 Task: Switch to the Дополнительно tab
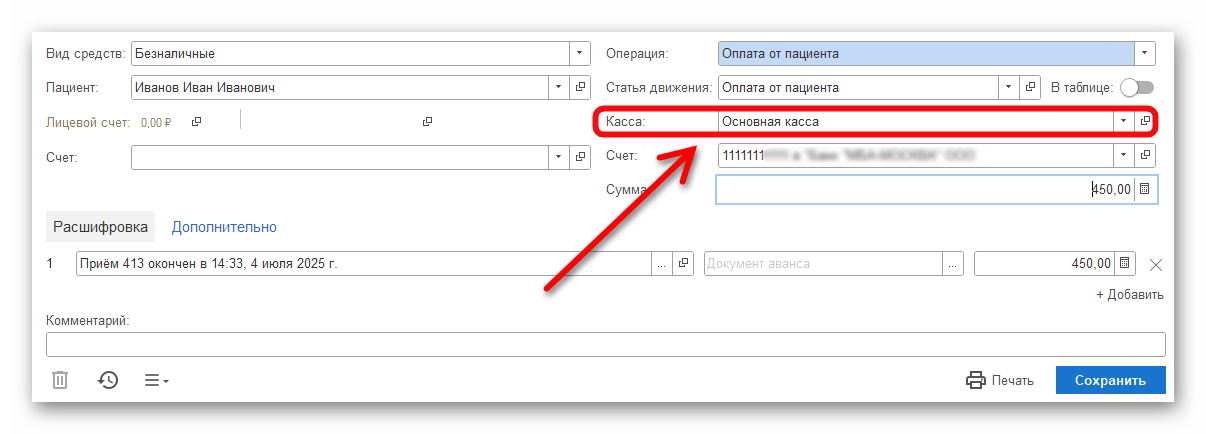(x=224, y=227)
